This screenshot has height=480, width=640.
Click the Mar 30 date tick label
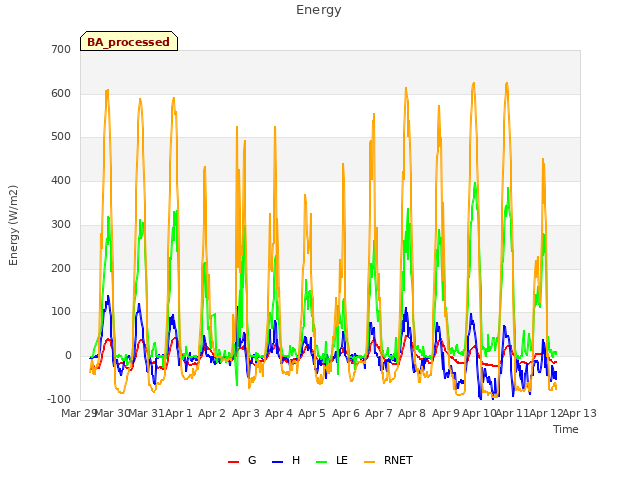click(112, 413)
